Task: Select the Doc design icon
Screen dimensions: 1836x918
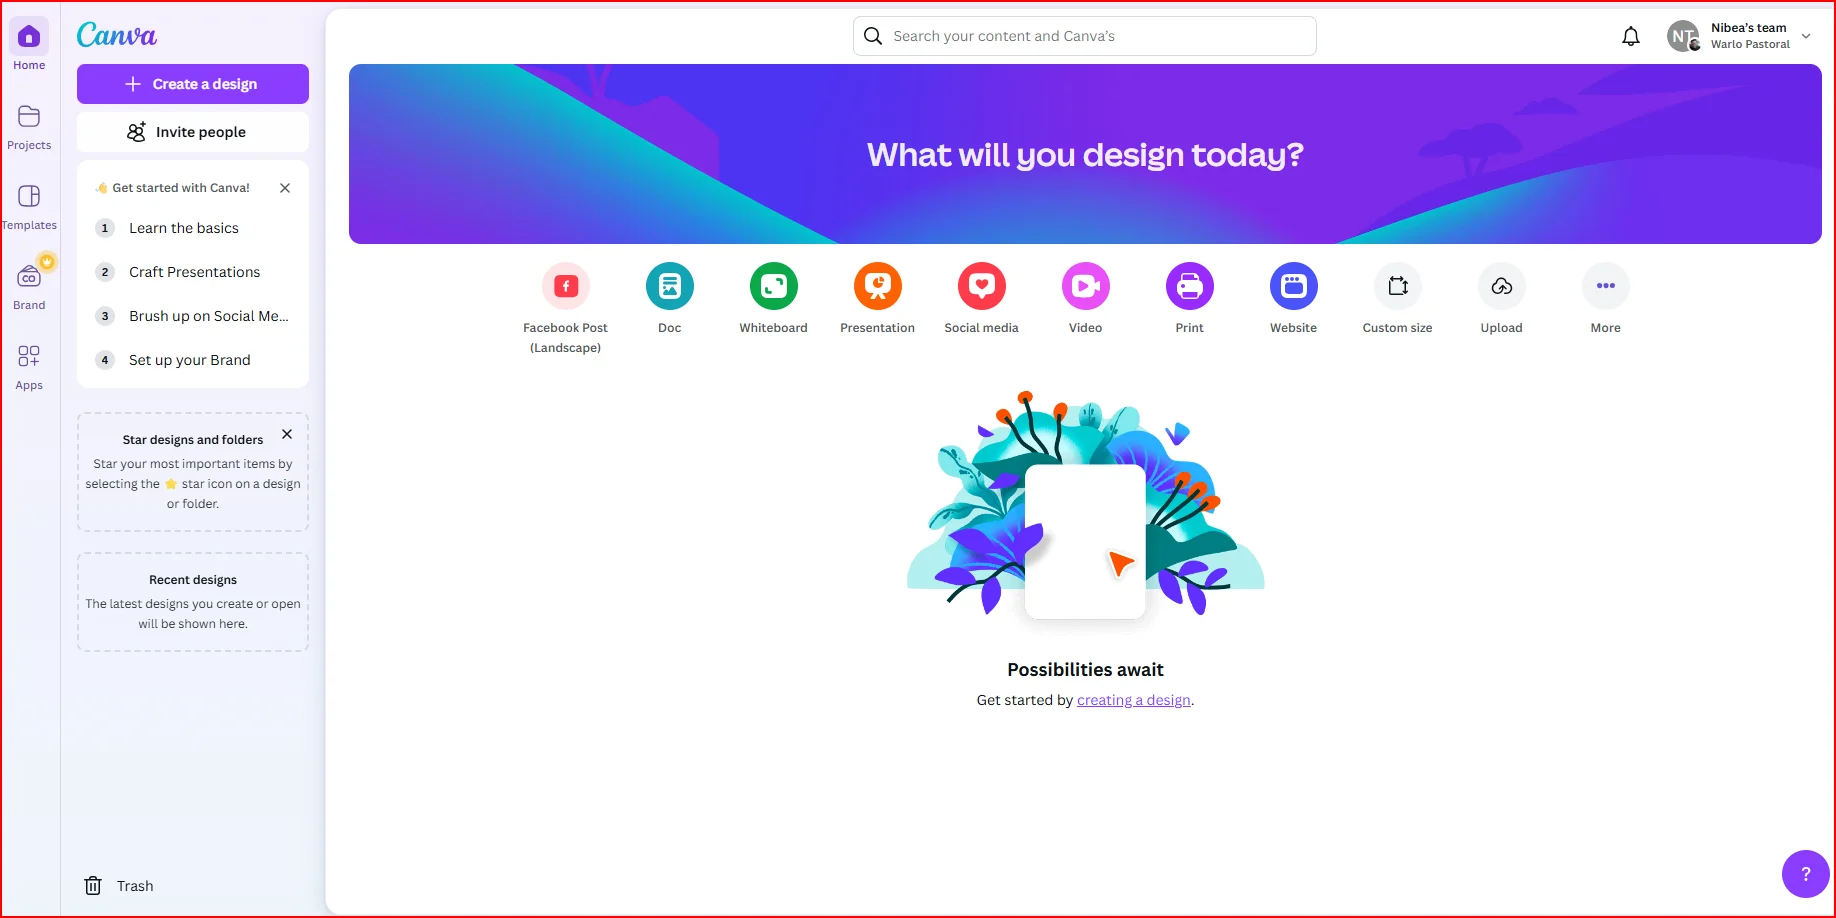Action: (670, 287)
